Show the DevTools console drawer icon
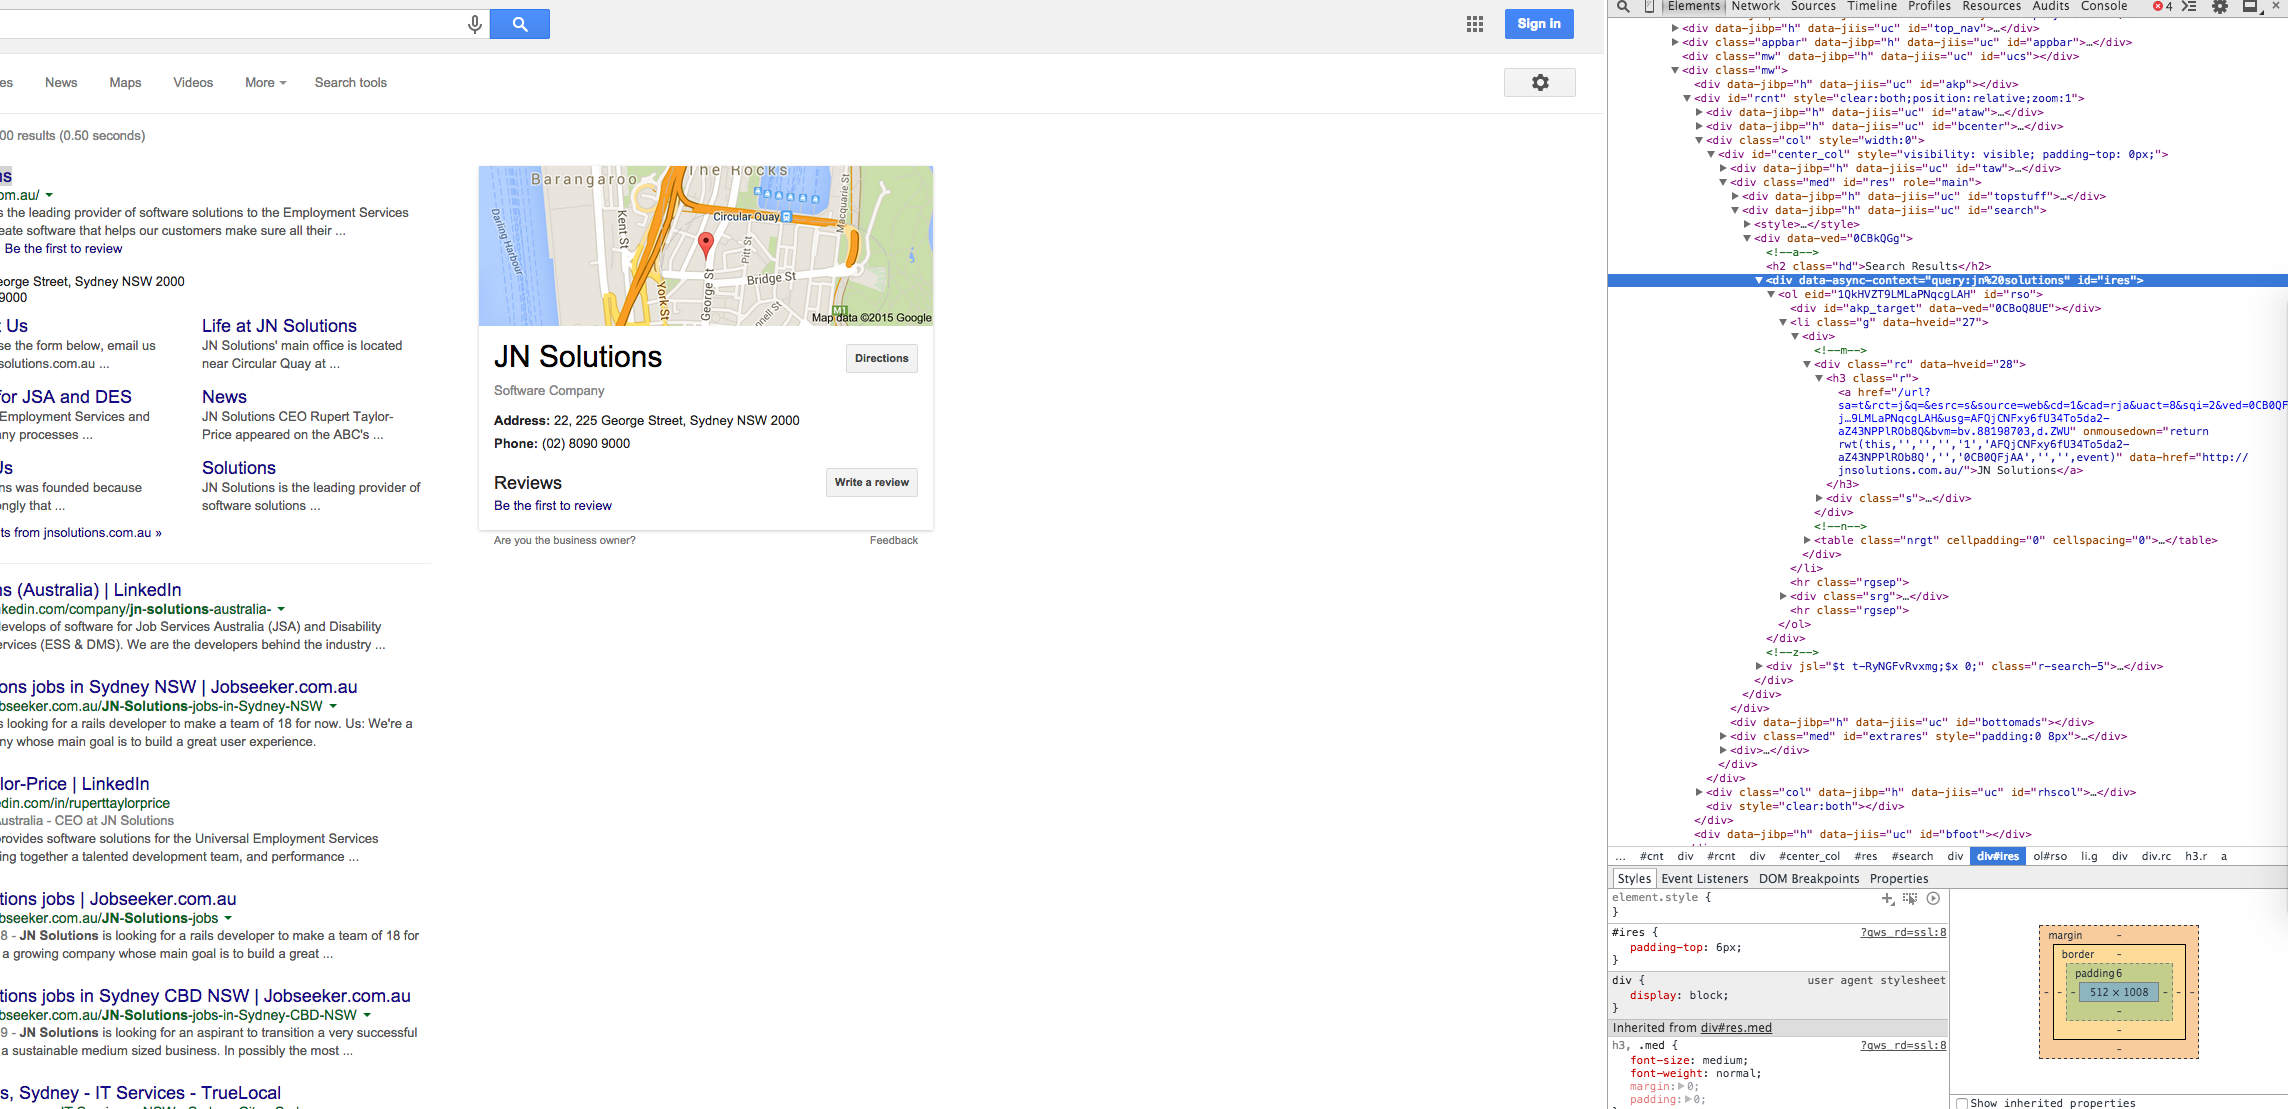The image size is (2288, 1109). (x=2189, y=7)
